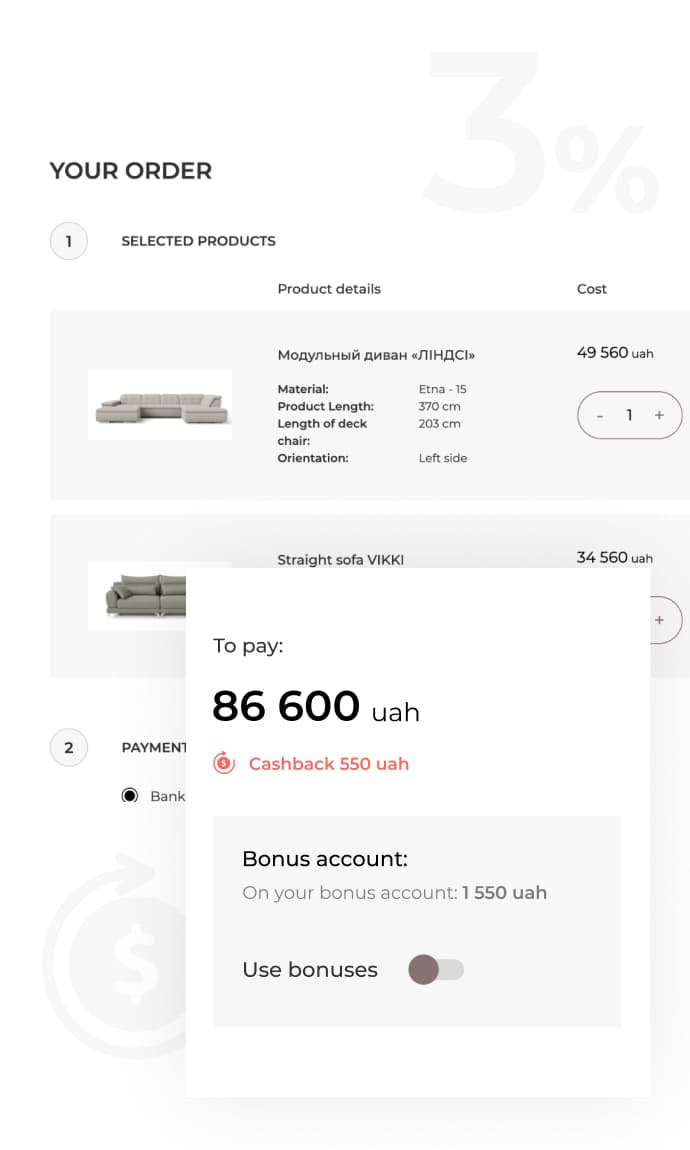Decrease quantity of the ЛІНДСІ sofa
The height and width of the screenshot is (1150, 690).
coord(600,415)
